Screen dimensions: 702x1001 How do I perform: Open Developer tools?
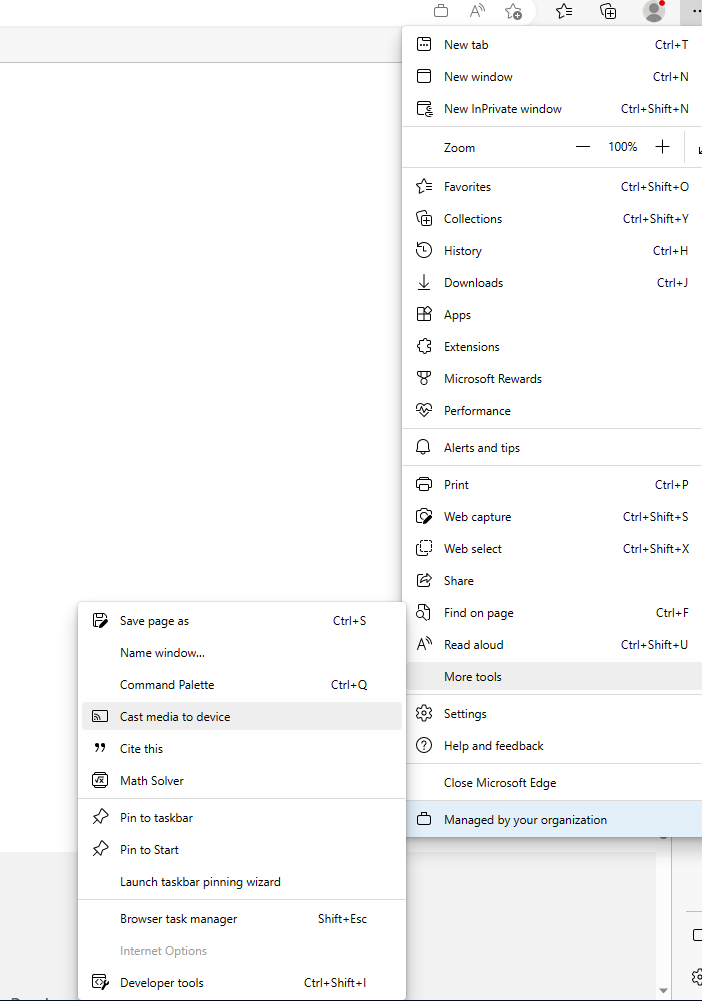click(242, 982)
